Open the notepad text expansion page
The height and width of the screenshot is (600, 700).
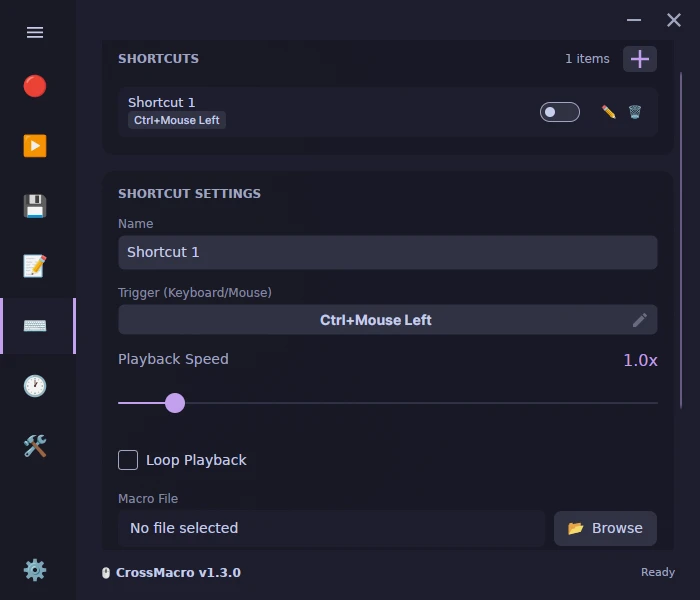[35, 266]
